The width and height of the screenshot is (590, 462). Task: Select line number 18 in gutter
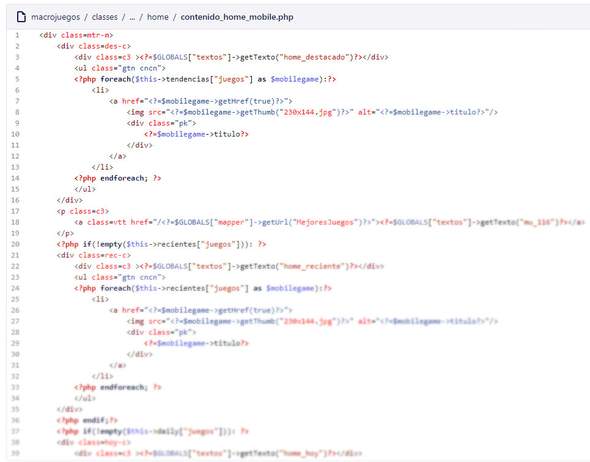[15, 222]
